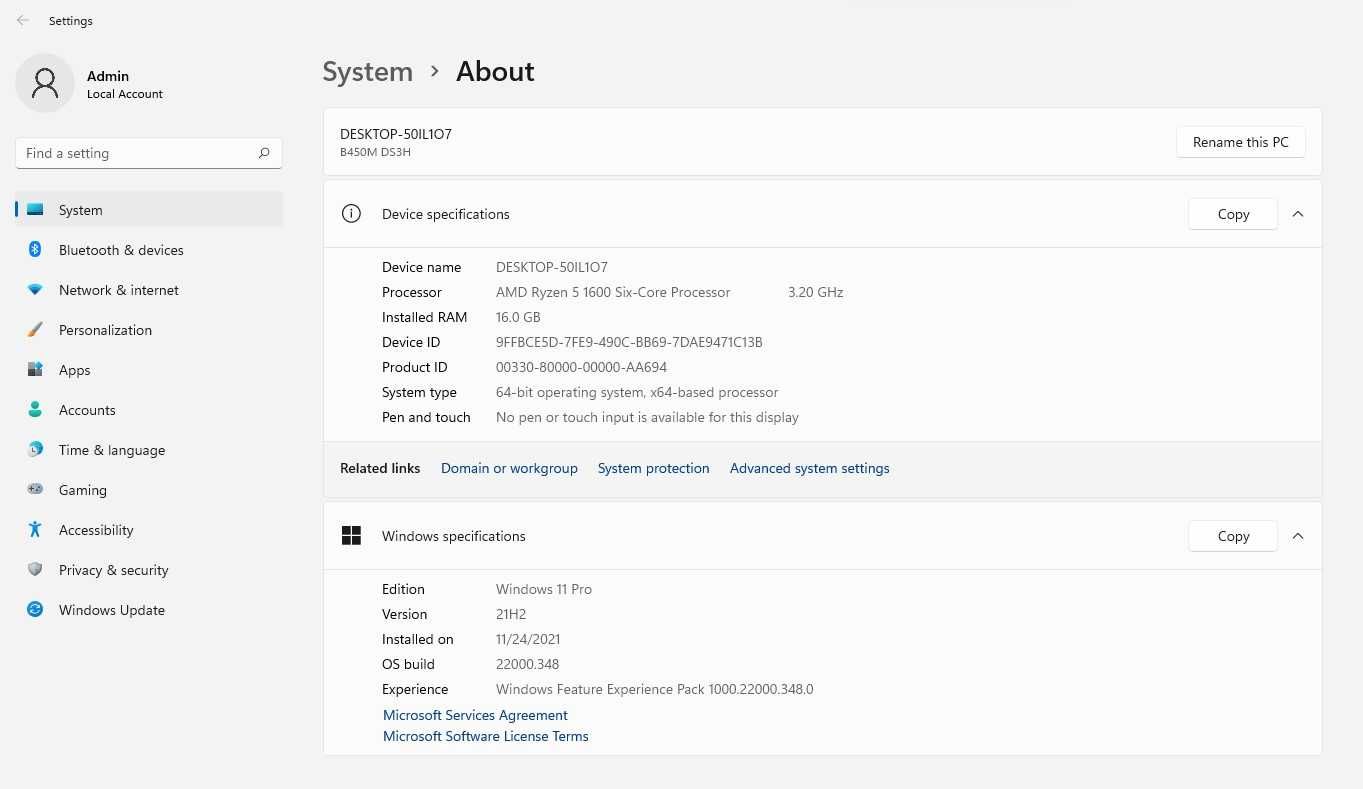Image resolution: width=1363 pixels, height=789 pixels.
Task: Open Advanced system settings link
Action: click(809, 468)
